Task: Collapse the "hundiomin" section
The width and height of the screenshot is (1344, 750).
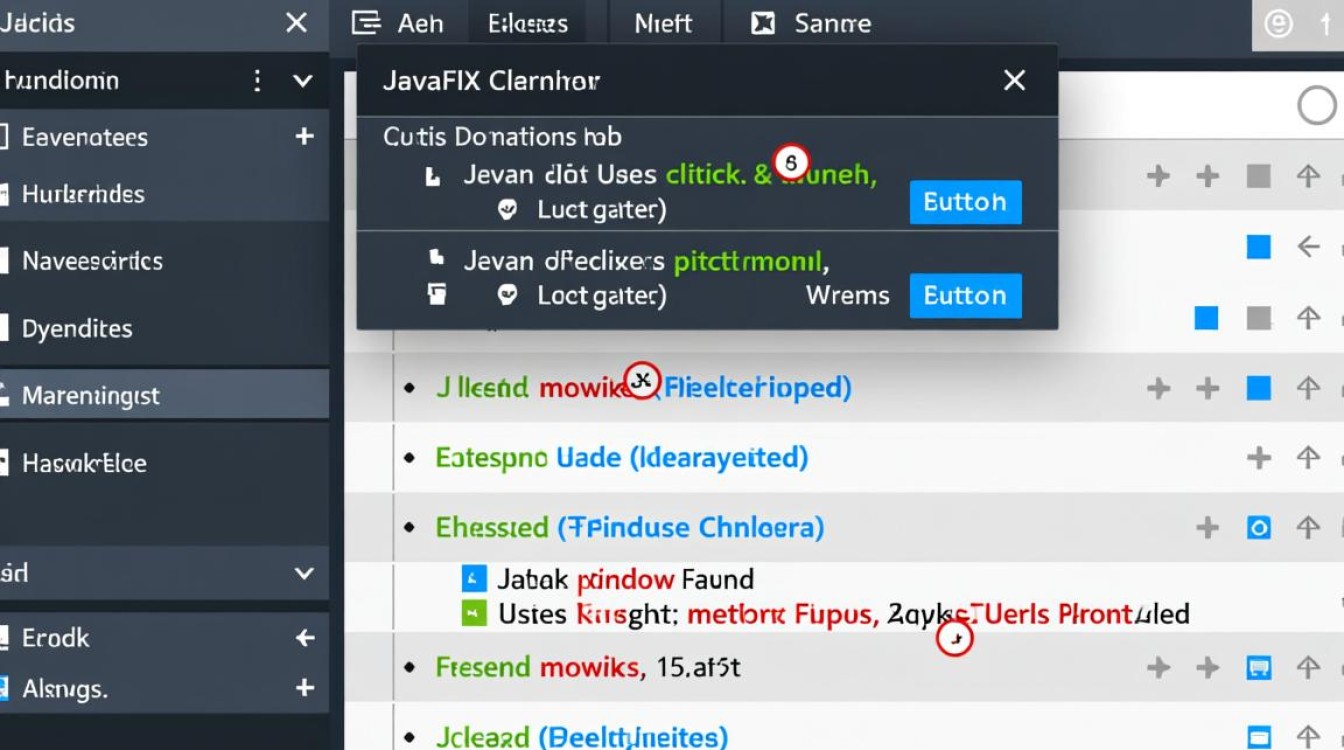Action: (x=302, y=80)
